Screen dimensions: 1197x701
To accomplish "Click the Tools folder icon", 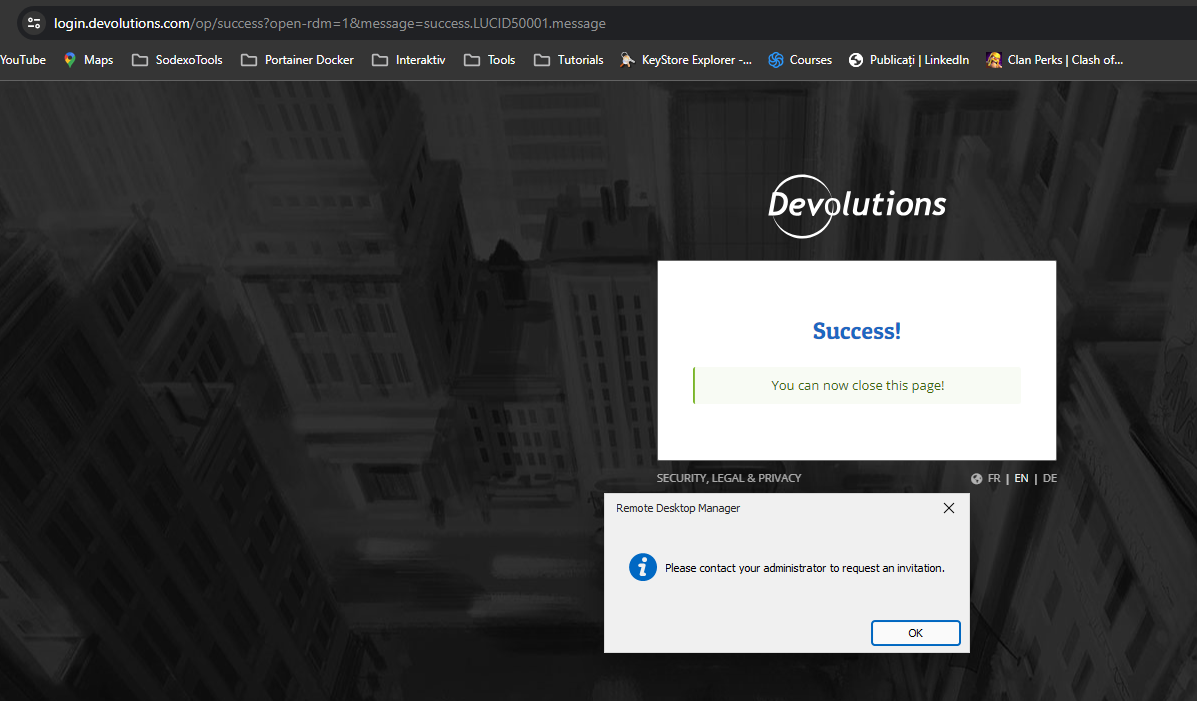I will [472, 60].
